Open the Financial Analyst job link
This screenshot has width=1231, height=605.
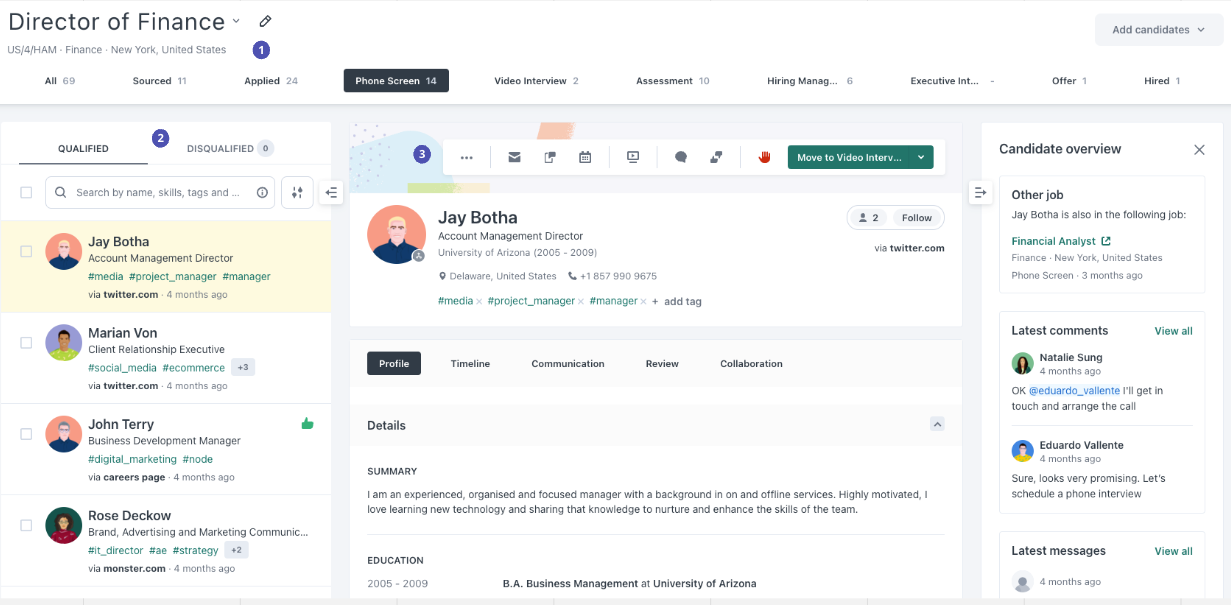[x=1054, y=240]
